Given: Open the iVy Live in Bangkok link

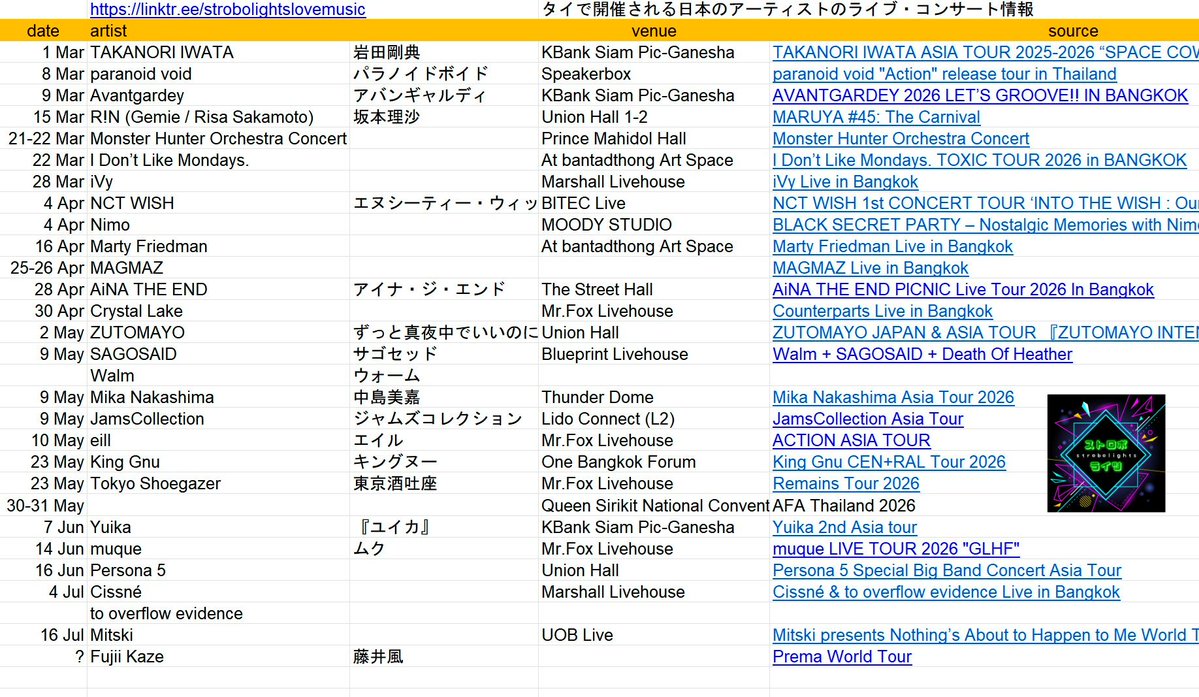Looking at the screenshot, I should click(845, 181).
